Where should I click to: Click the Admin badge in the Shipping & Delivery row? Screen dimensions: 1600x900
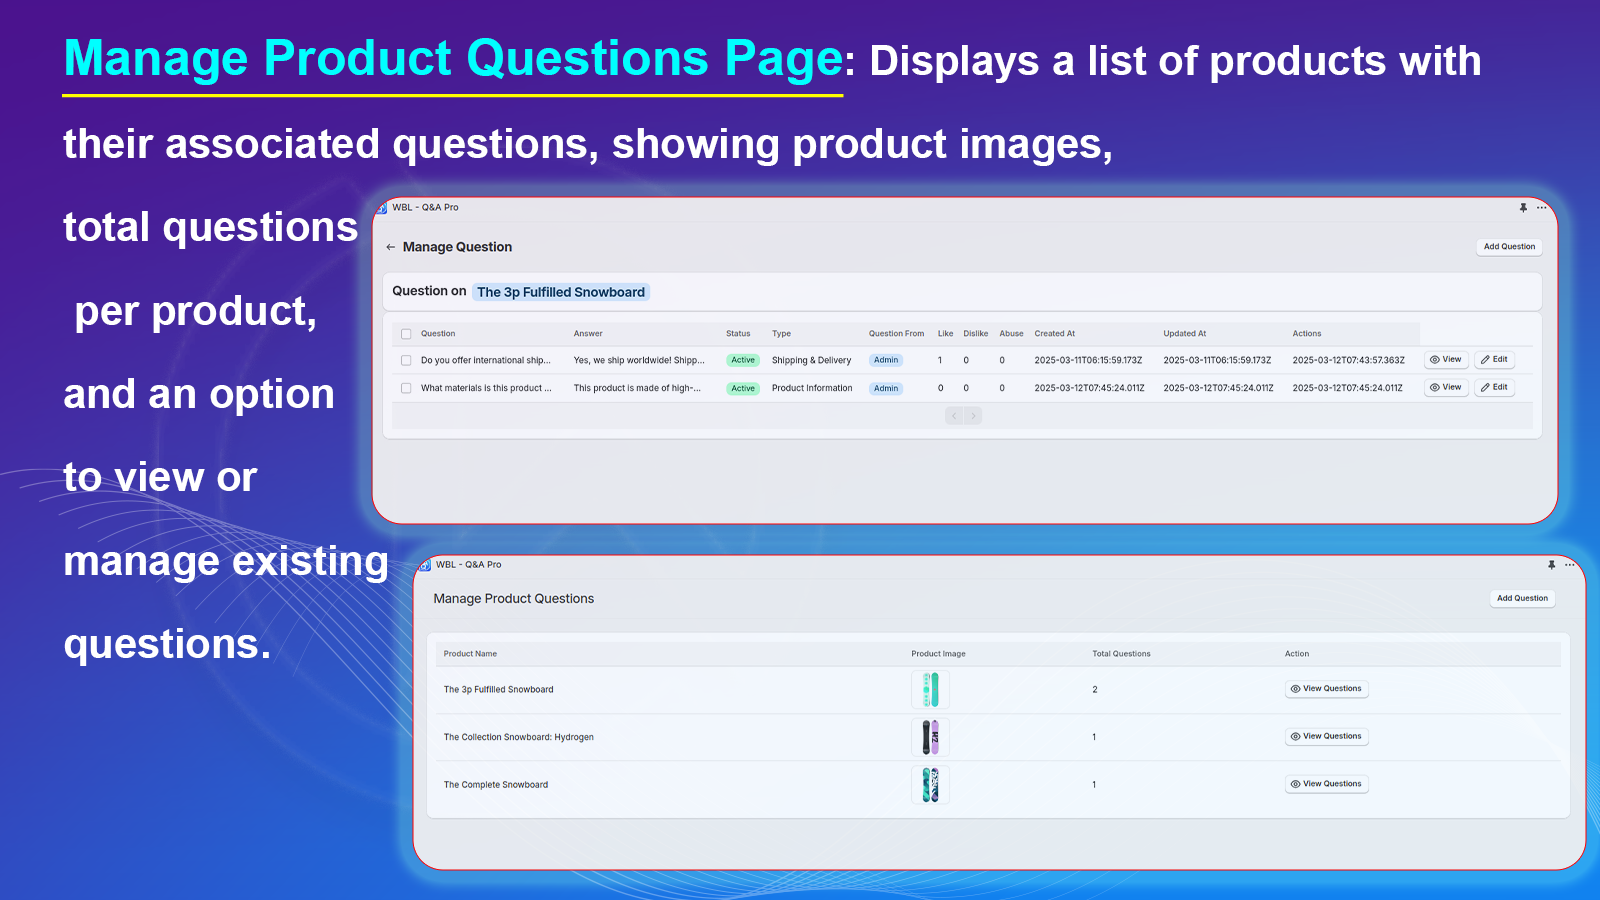coord(886,360)
